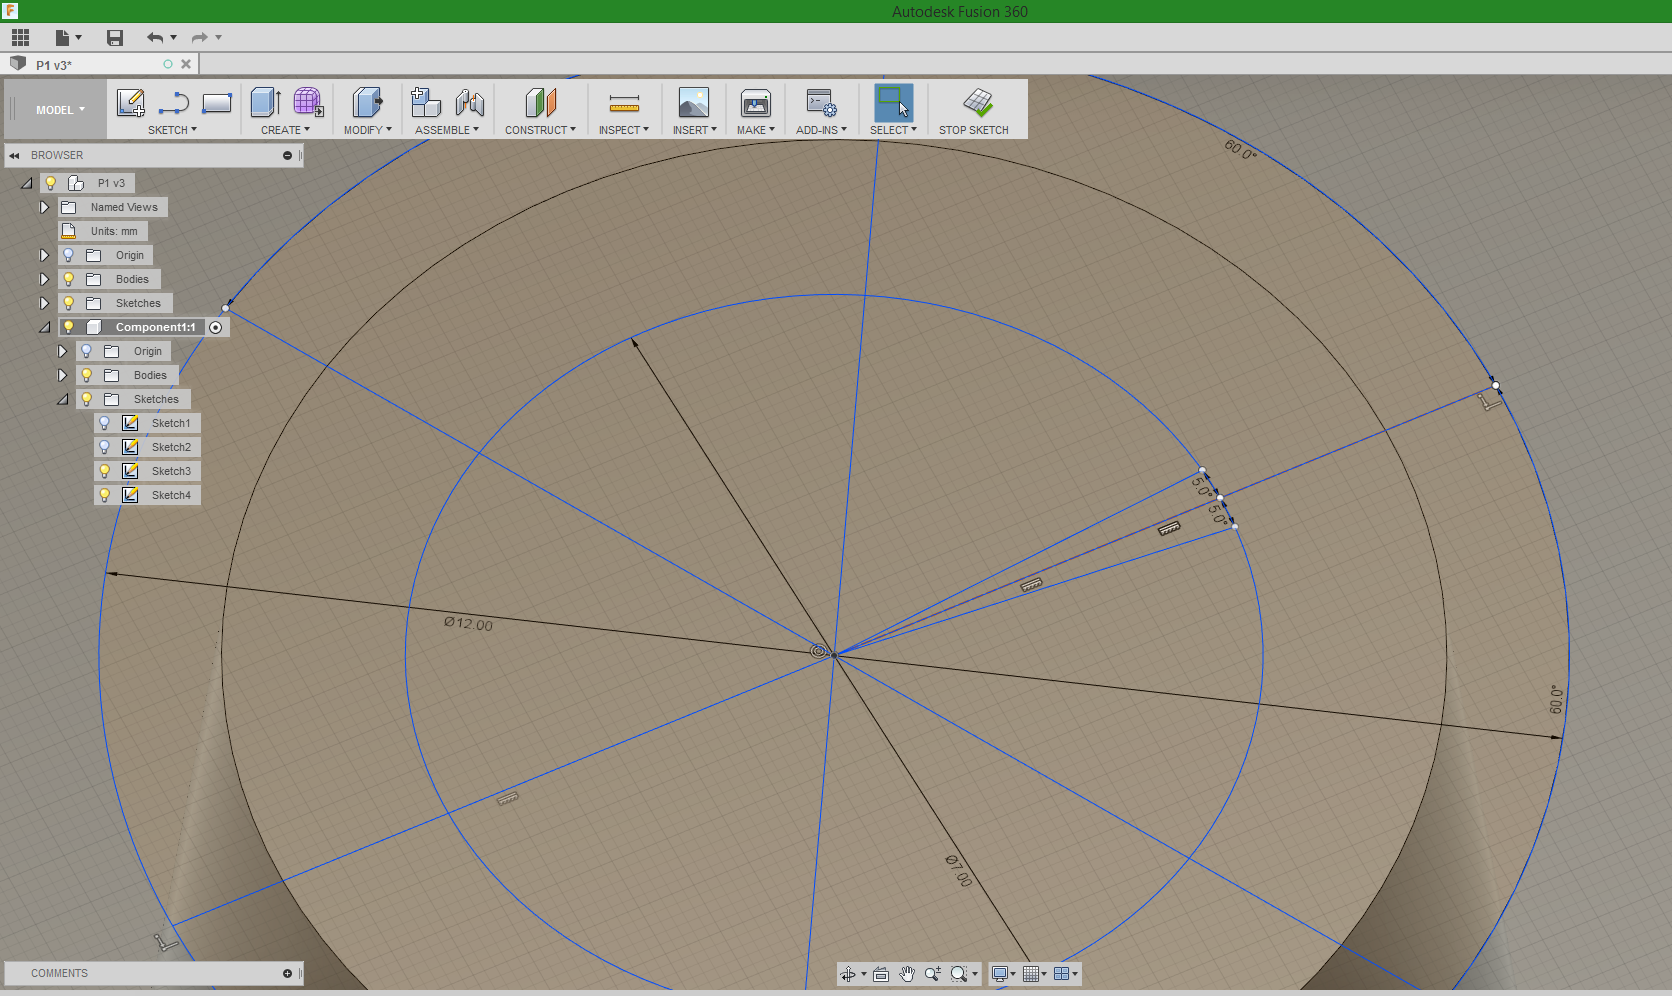
Task: Toggle visibility bulb for Sketch4
Action: 104,495
